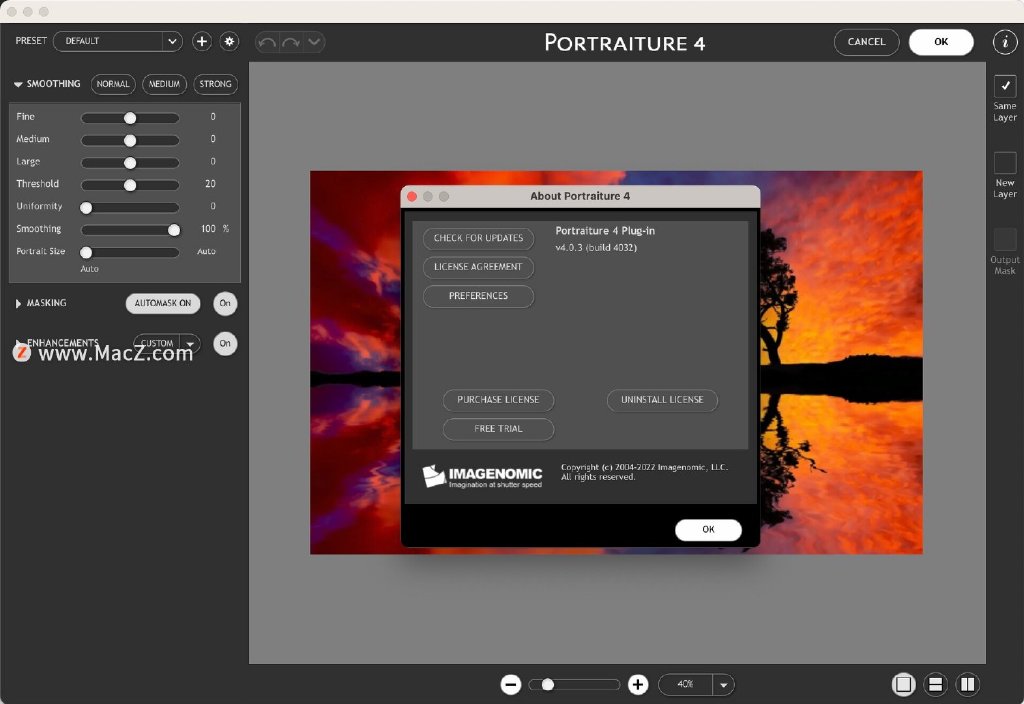Zoom out with minus icon
The height and width of the screenshot is (704, 1024).
tap(511, 684)
